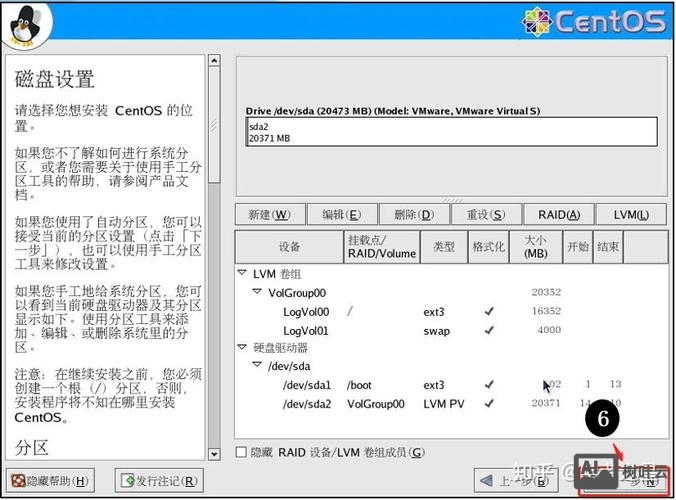Select the /dev/sda2 partition row
This screenshot has height=500, width=676.
(451, 404)
